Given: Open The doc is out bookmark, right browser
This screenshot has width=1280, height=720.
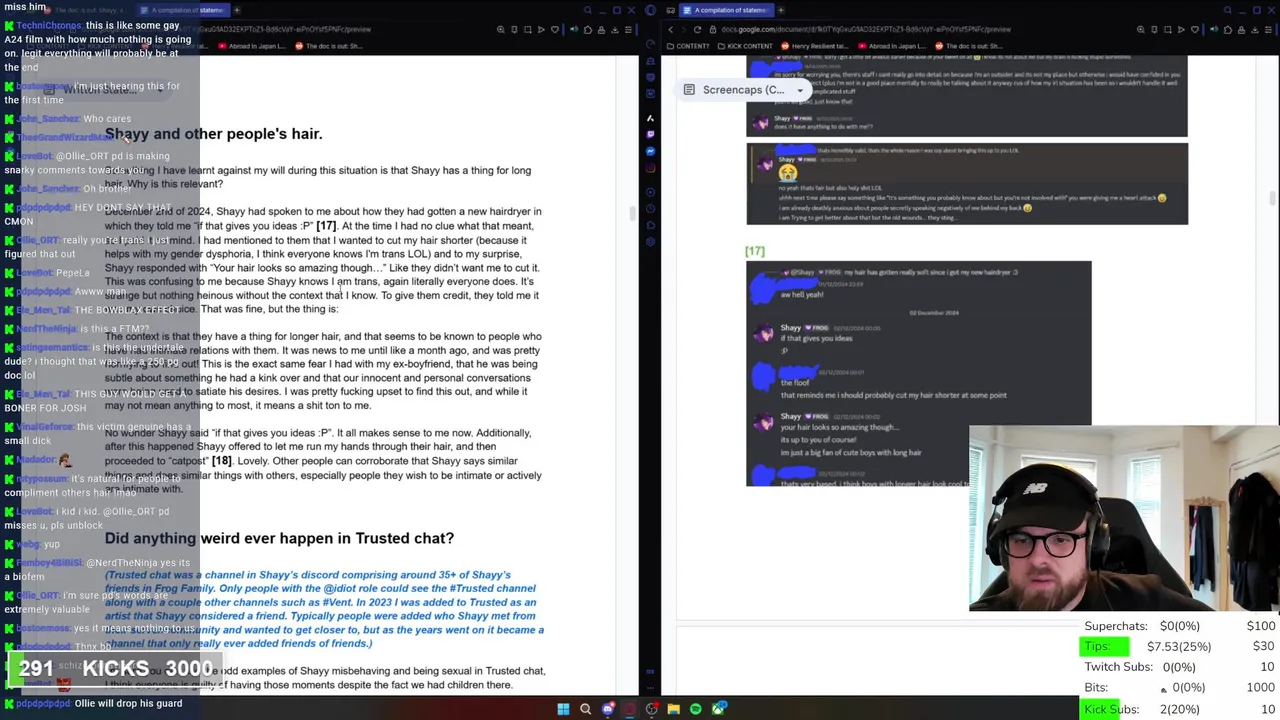Looking at the screenshot, I should click(969, 46).
